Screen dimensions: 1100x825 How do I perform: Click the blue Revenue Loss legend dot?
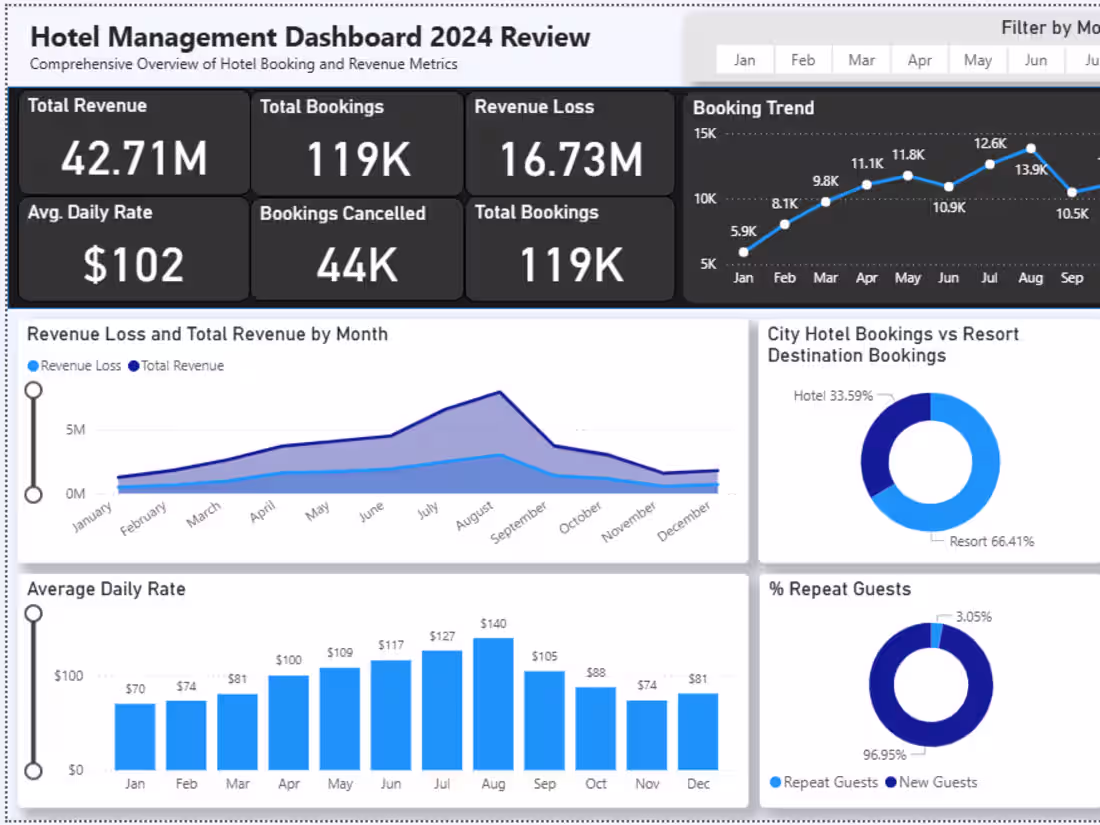31,366
